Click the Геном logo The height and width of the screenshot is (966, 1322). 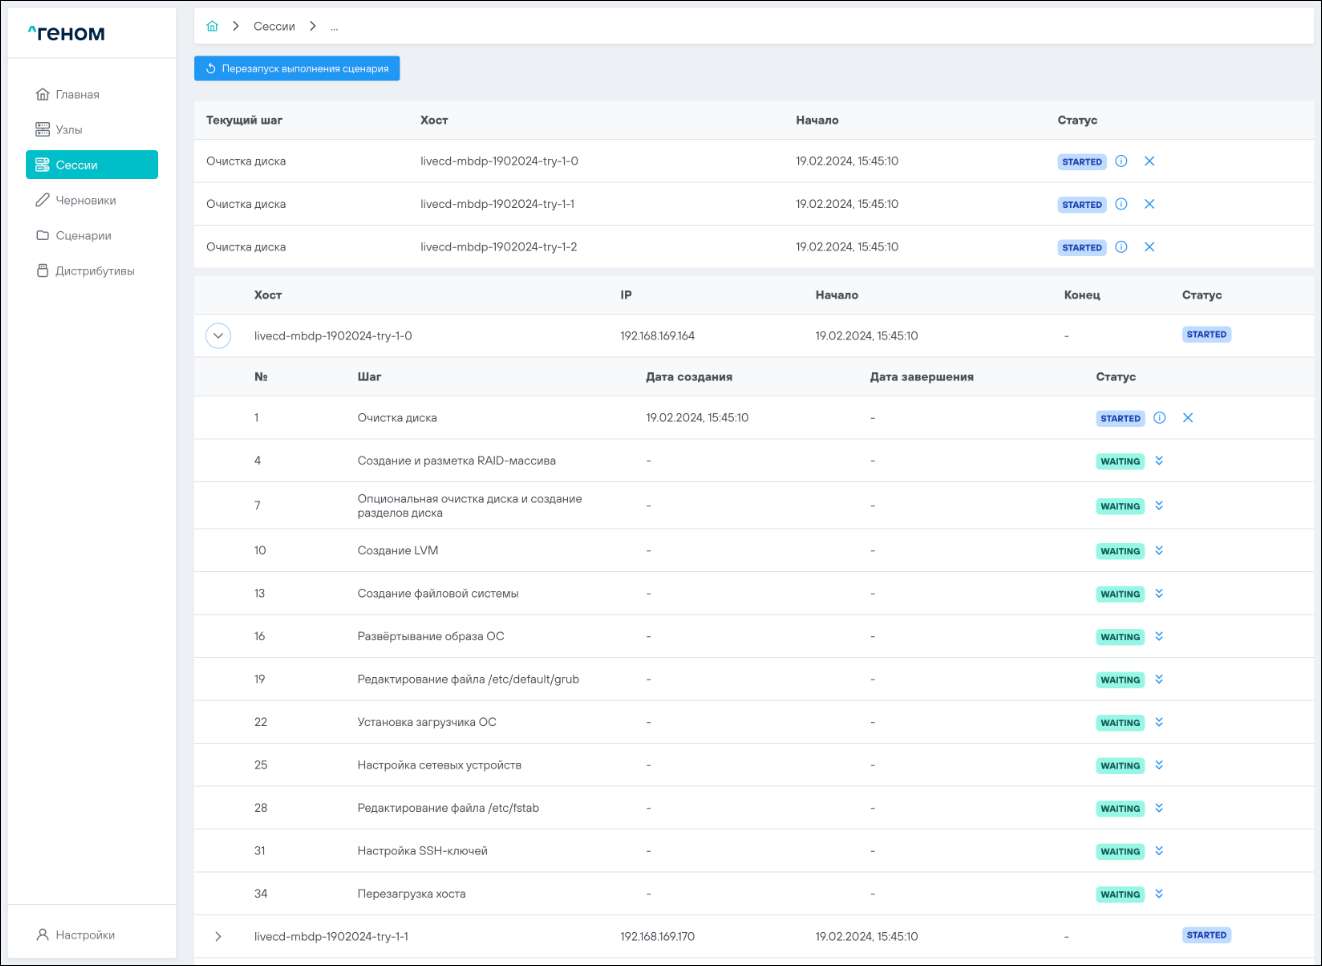coord(66,33)
